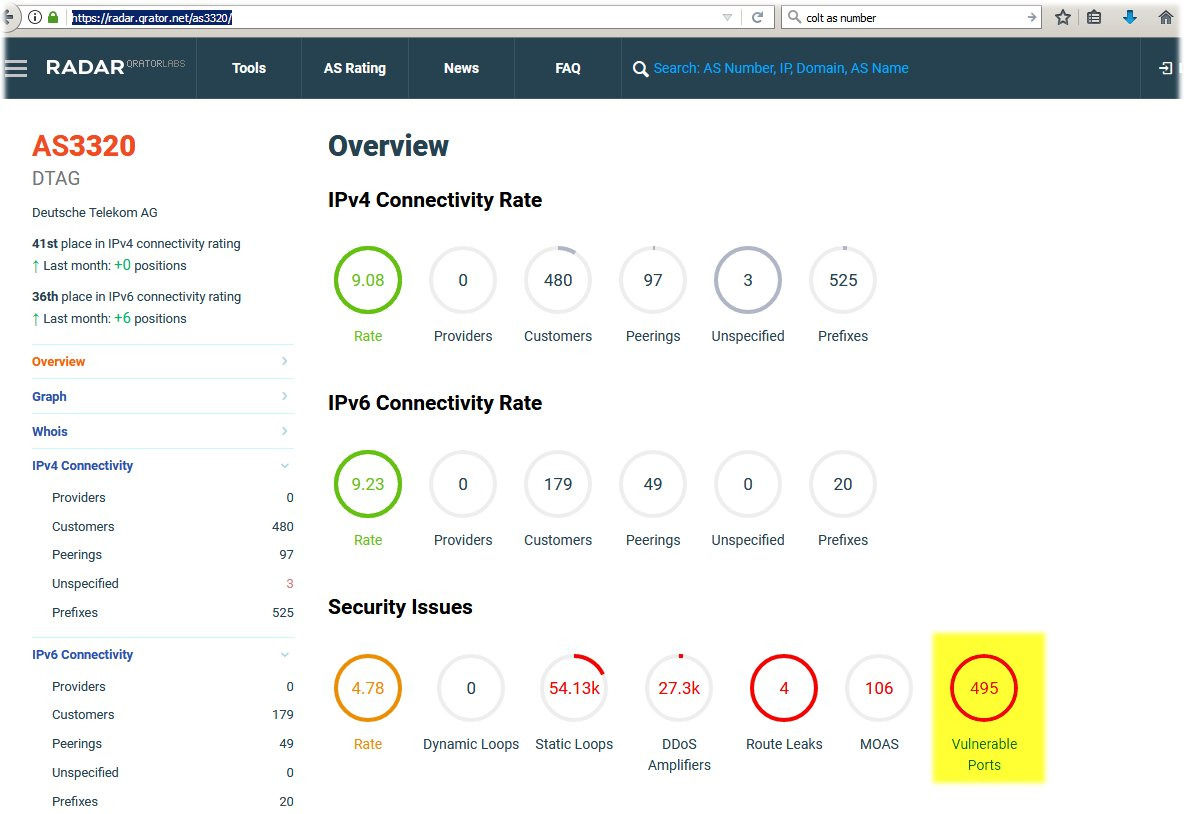The height and width of the screenshot is (814, 1184).
Task: Click the 495 Vulnerable Ports circle
Action: (984, 688)
